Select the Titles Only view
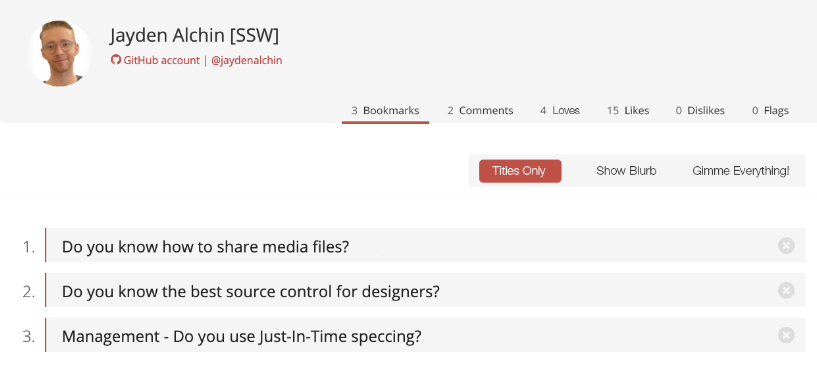This screenshot has height=374, width=817. click(x=519, y=171)
